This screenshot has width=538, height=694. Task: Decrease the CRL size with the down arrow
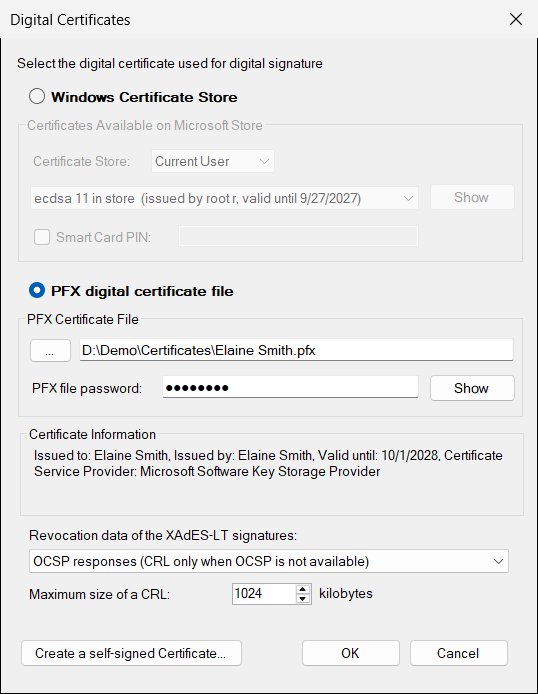[303, 599]
